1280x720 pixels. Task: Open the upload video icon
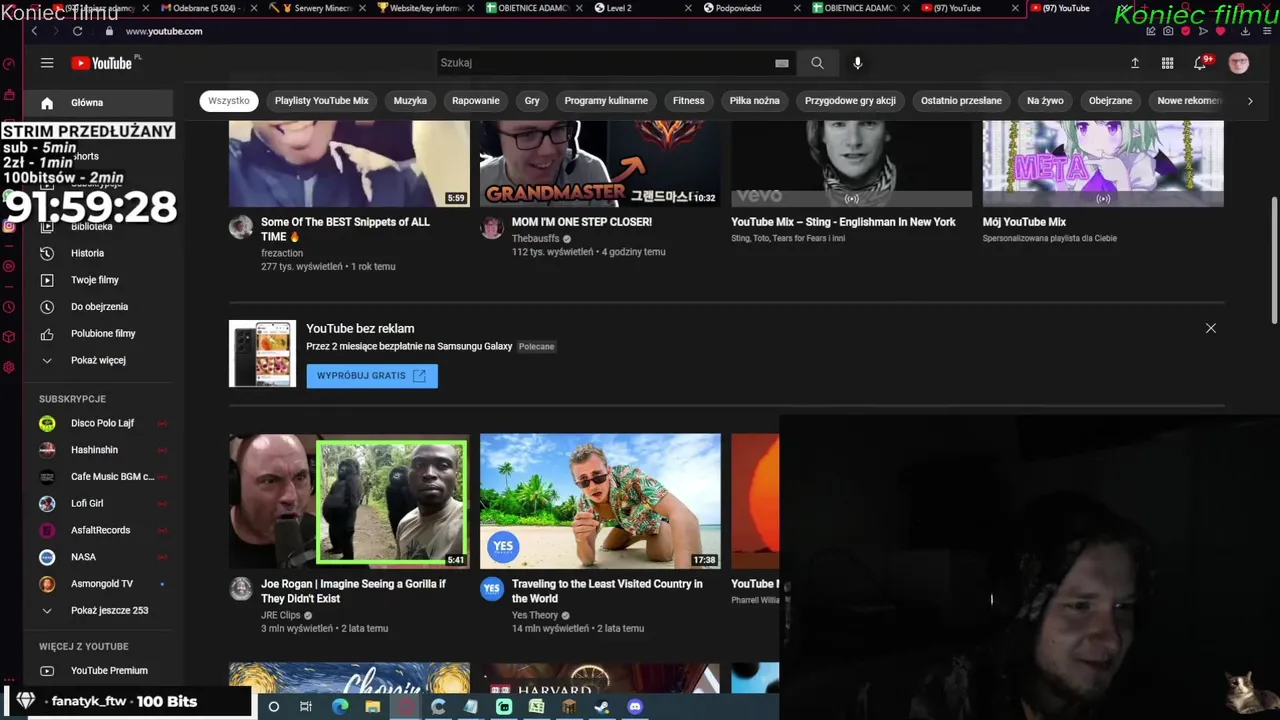(x=1135, y=63)
